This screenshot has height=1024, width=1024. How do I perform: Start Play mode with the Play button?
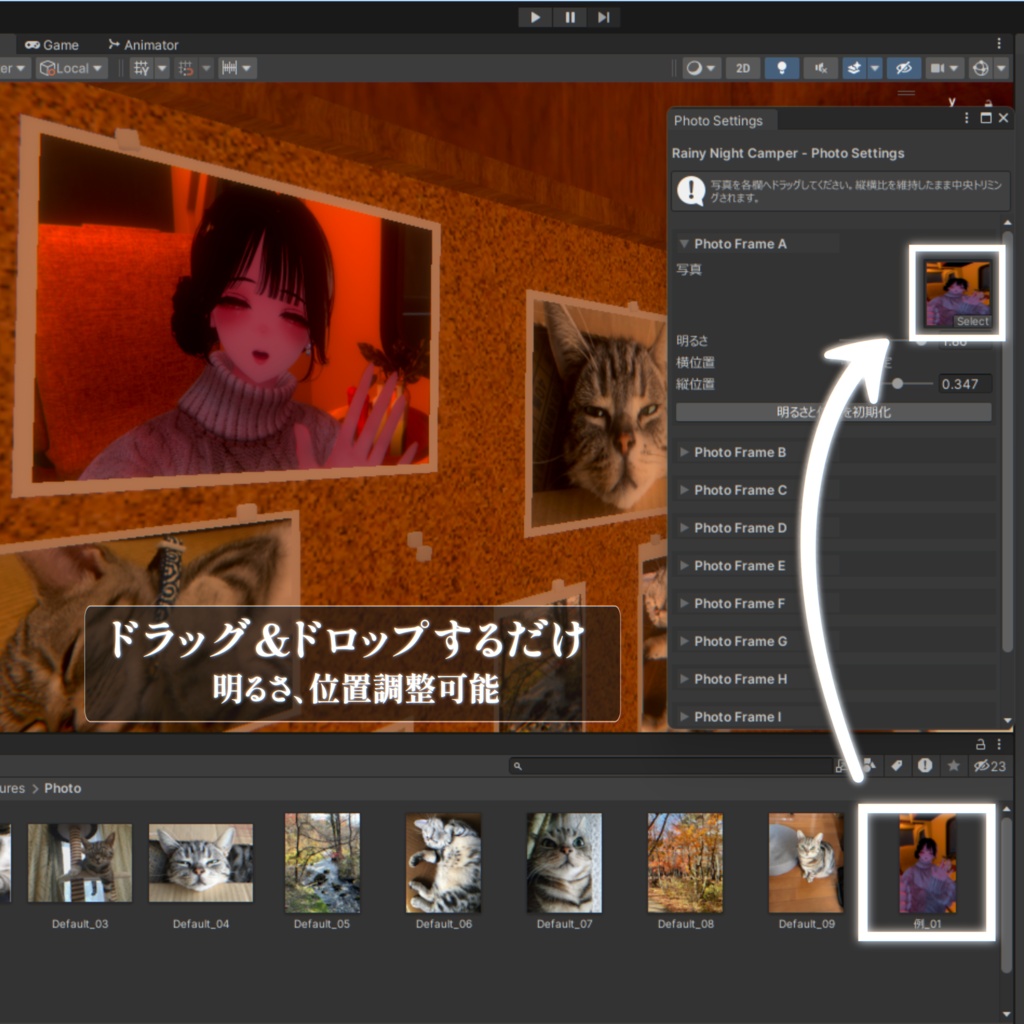point(535,17)
